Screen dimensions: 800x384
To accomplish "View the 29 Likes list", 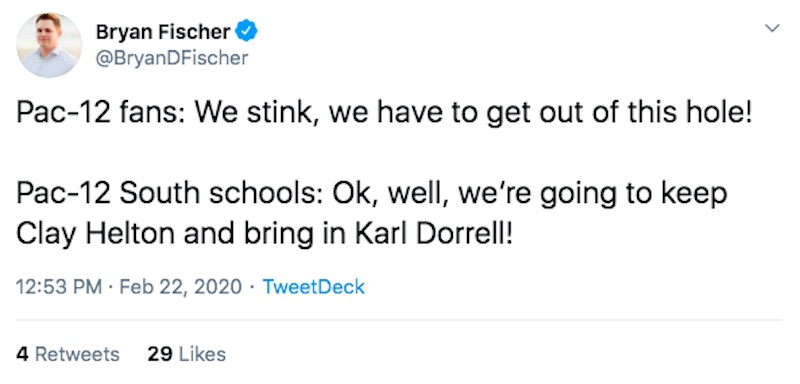I will pos(187,354).
